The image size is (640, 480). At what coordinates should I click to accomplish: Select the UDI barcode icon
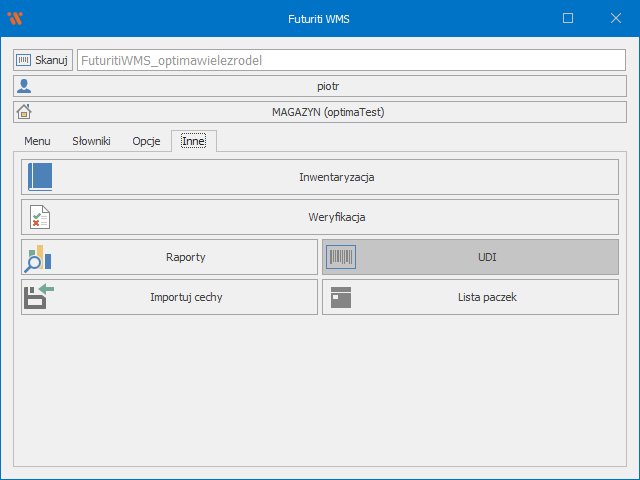point(341,257)
